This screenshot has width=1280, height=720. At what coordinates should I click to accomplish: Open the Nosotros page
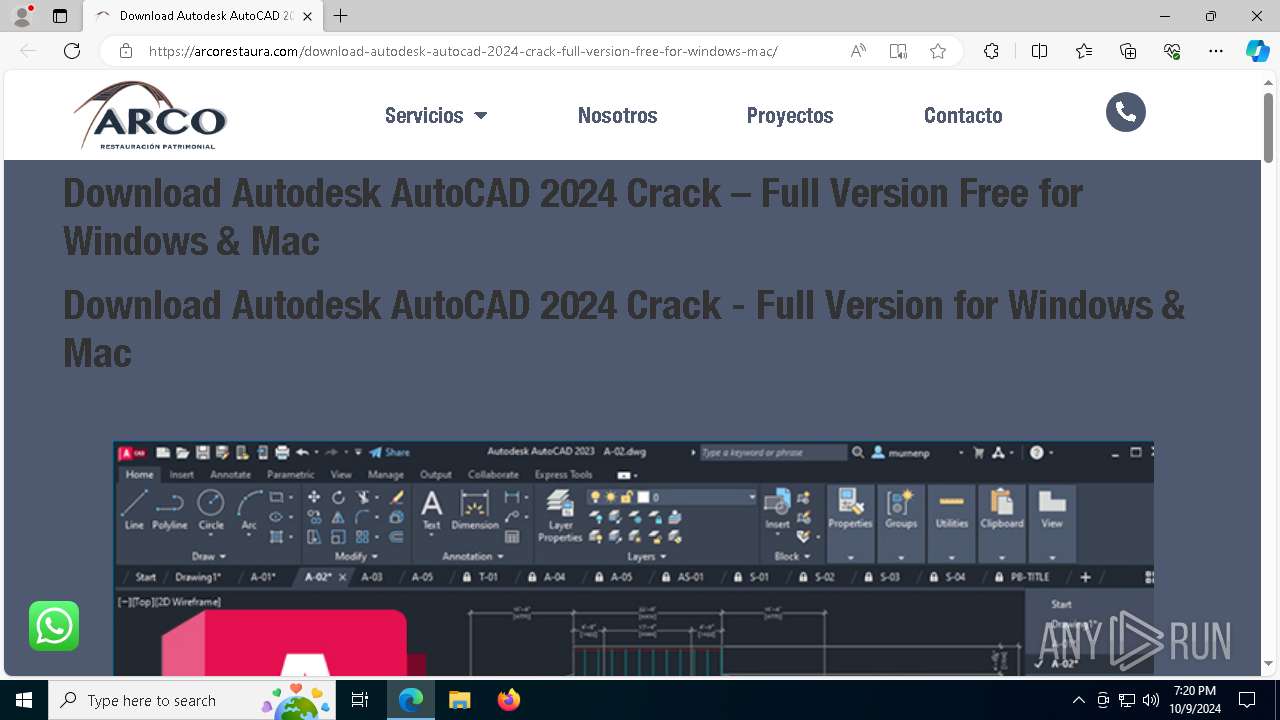(x=617, y=115)
